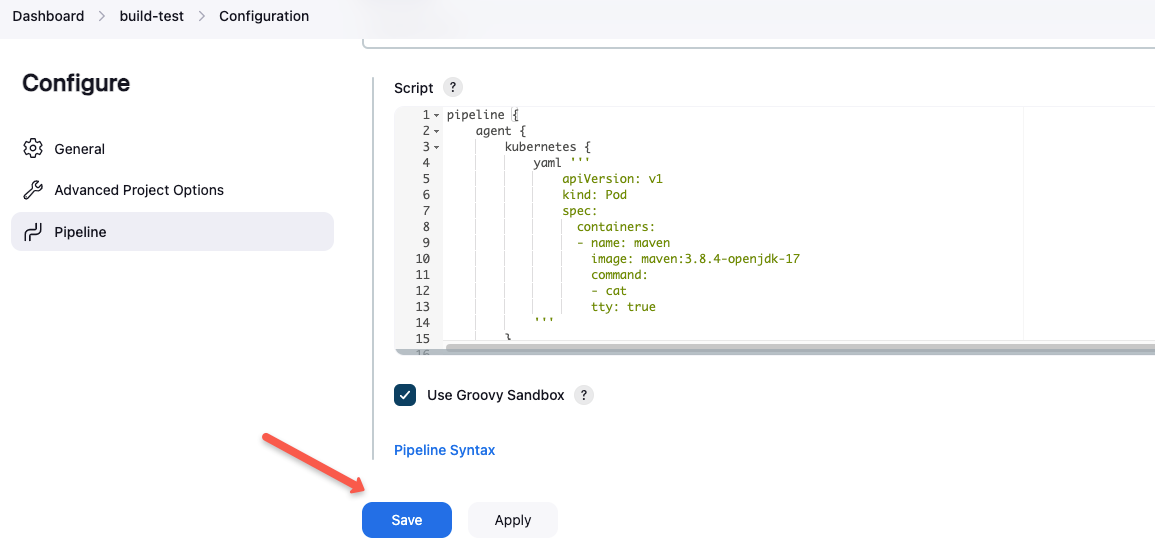Open the build-test breadcrumb link
Image resolution: width=1155 pixels, height=552 pixels.
tap(151, 16)
